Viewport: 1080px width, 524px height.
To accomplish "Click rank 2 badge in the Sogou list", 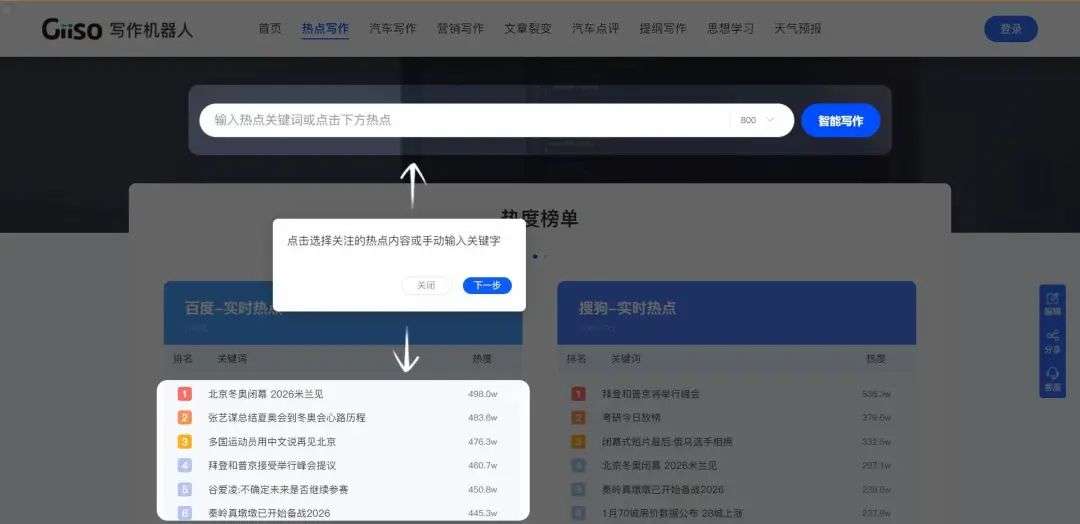I will click(579, 417).
